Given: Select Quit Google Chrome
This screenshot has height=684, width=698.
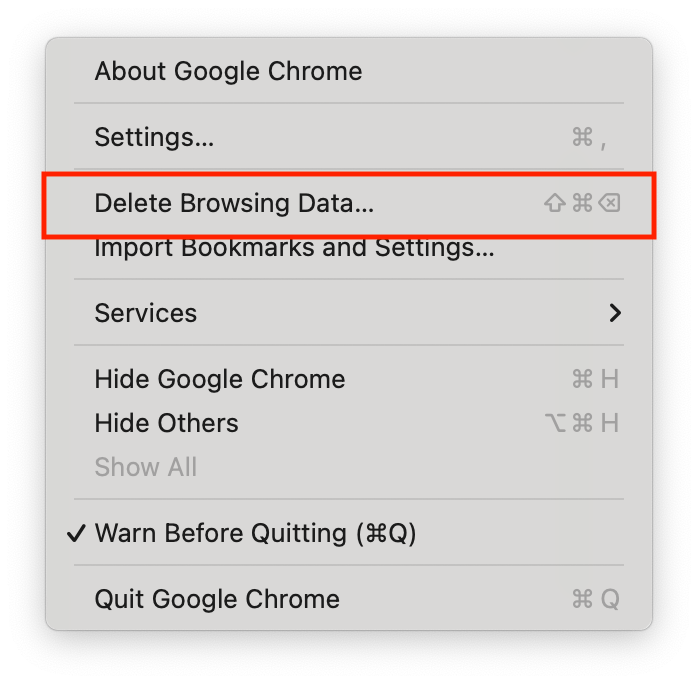Looking at the screenshot, I should click(x=217, y=599).
